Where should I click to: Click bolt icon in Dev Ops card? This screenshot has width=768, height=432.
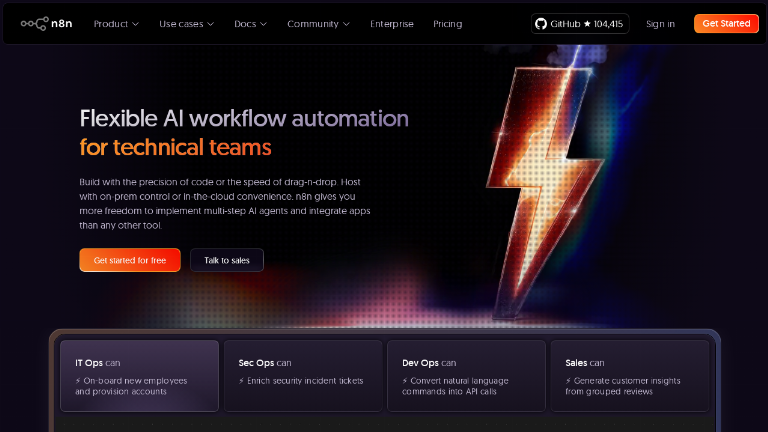[x=405, y=381]
